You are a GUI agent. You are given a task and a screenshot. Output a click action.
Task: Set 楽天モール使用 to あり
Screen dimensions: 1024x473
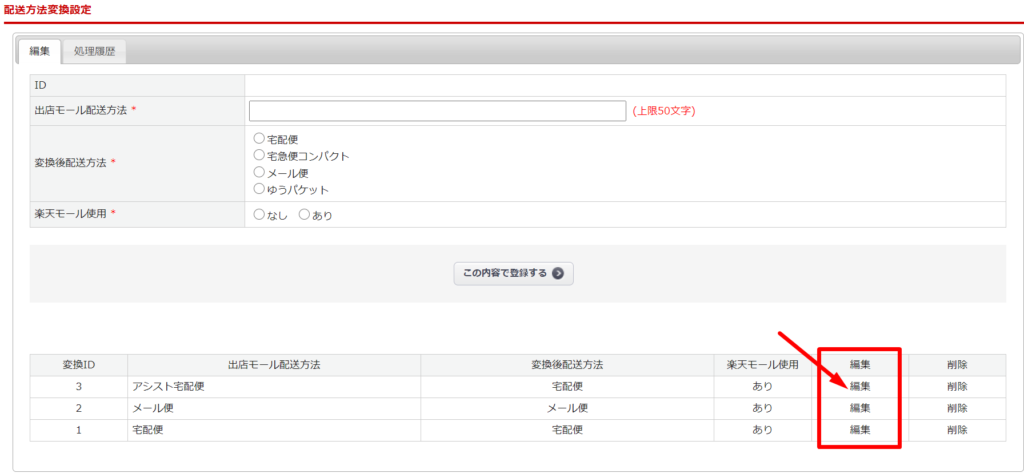pos(304,214)
